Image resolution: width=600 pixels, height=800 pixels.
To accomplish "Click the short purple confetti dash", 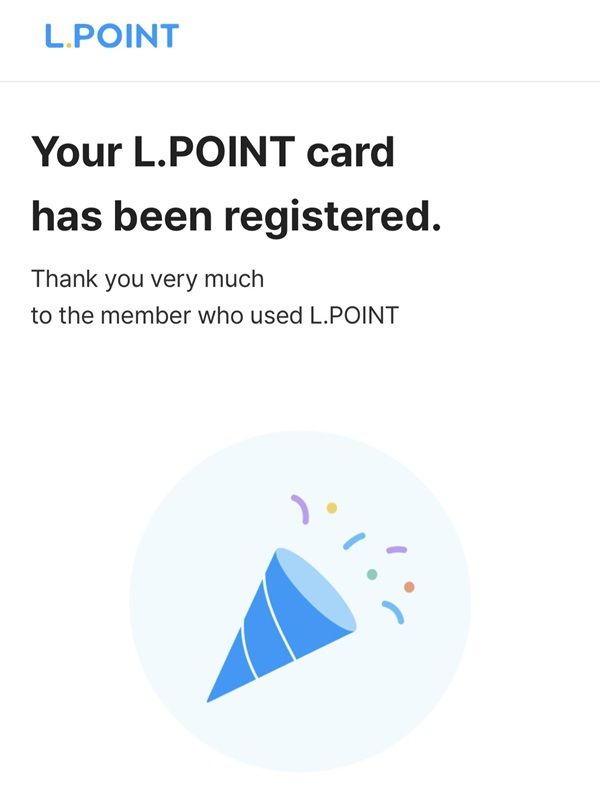I will click(x=396, y=549).
